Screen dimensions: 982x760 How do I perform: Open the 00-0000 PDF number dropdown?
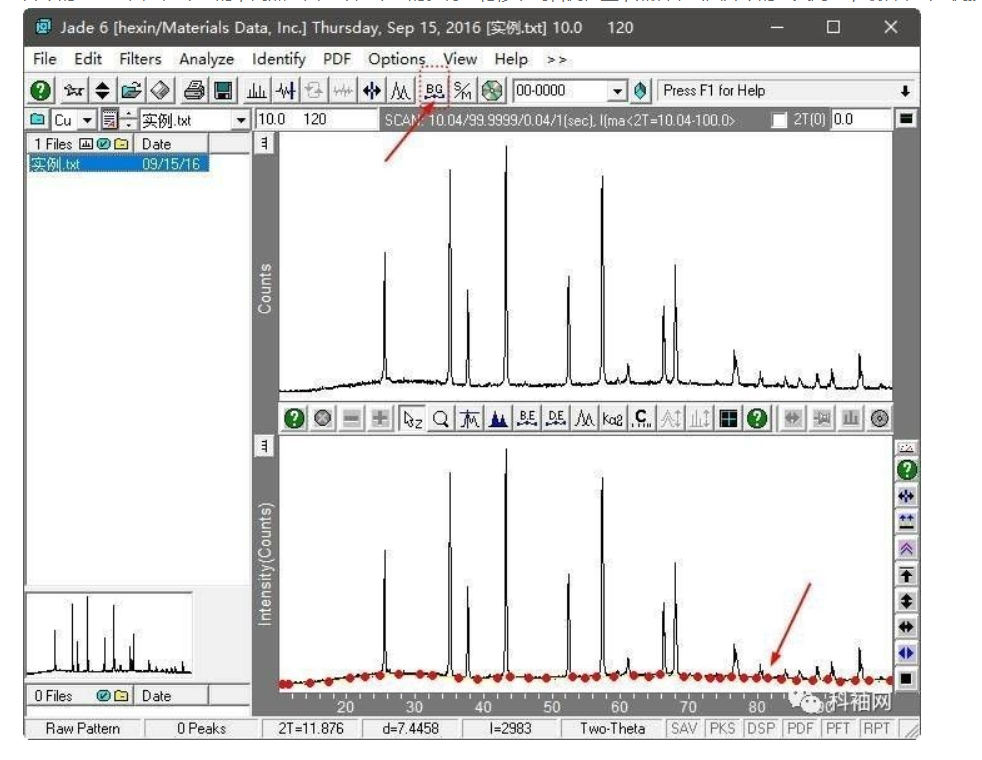618,91
